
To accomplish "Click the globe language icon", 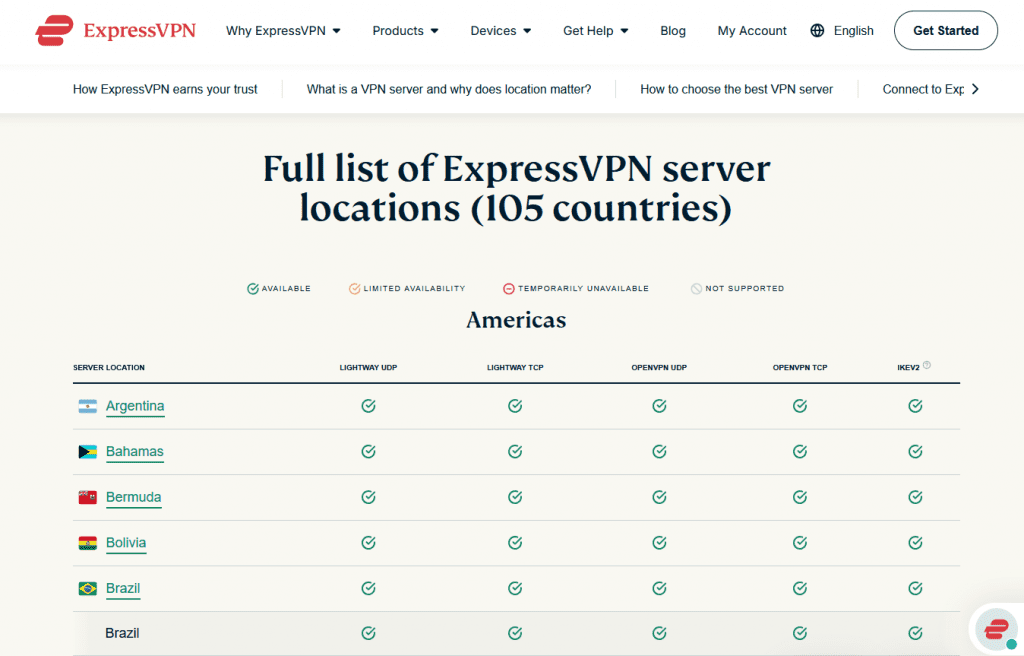I will (818, 31).
